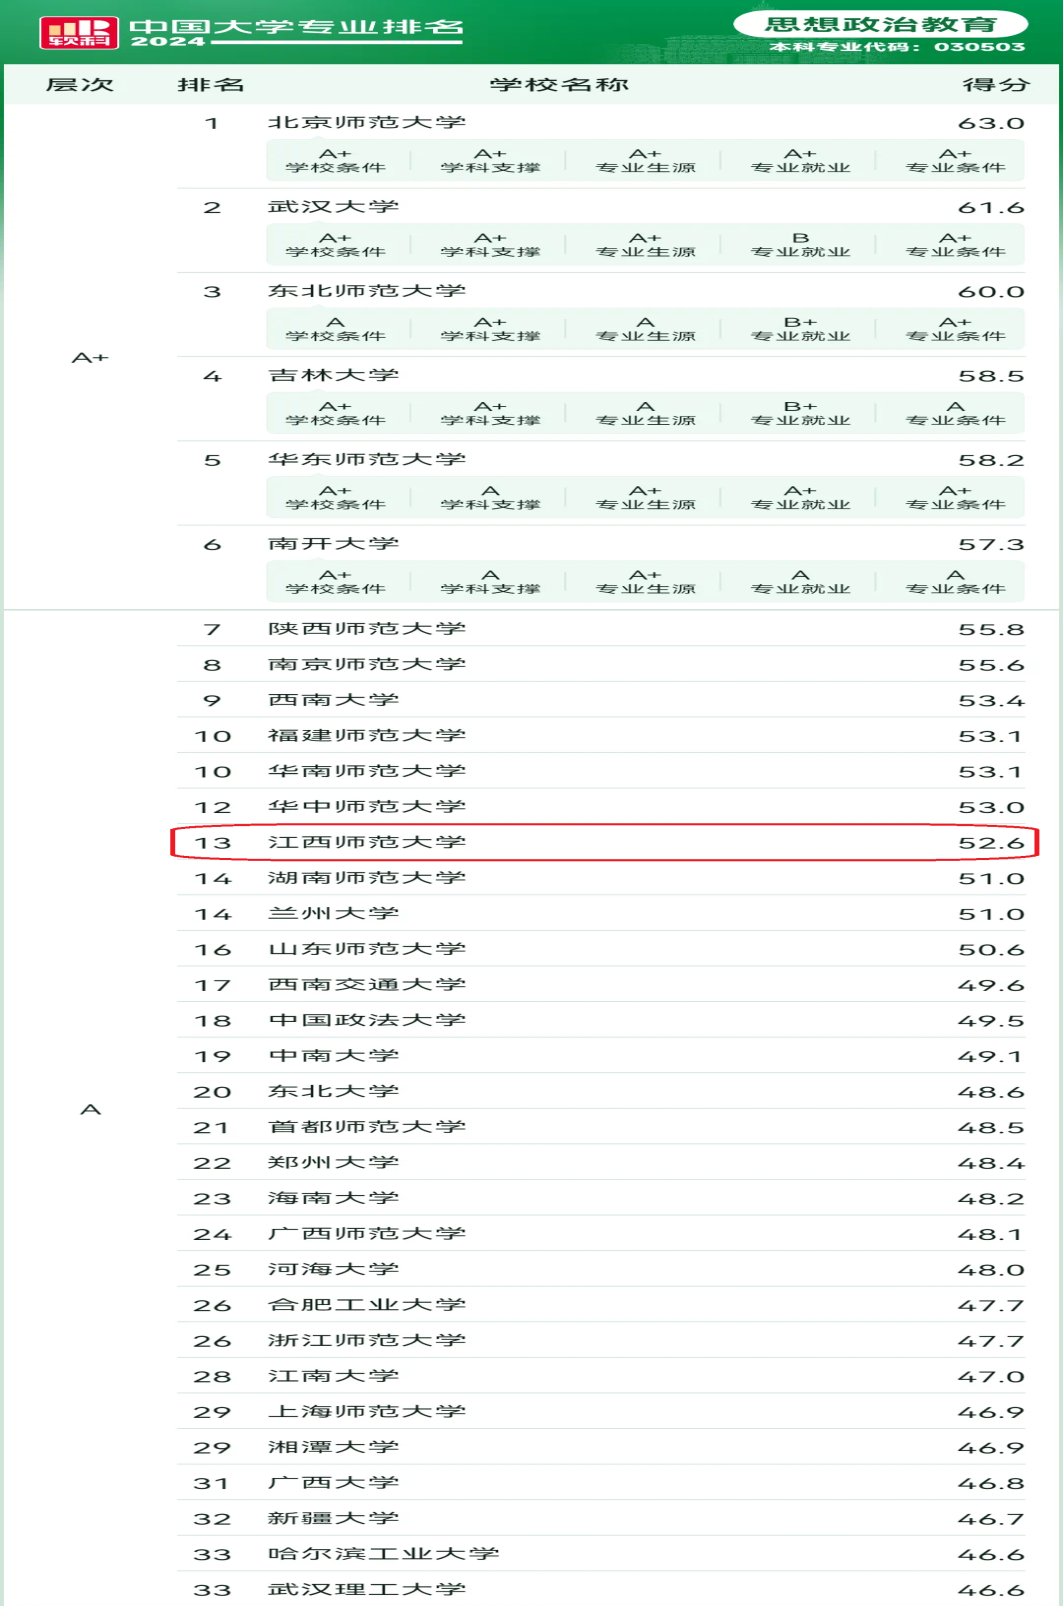This screenshot has width=1063, height=1606.
Task: Select the 东北师范大学 school name
Action: pos(367,291)
